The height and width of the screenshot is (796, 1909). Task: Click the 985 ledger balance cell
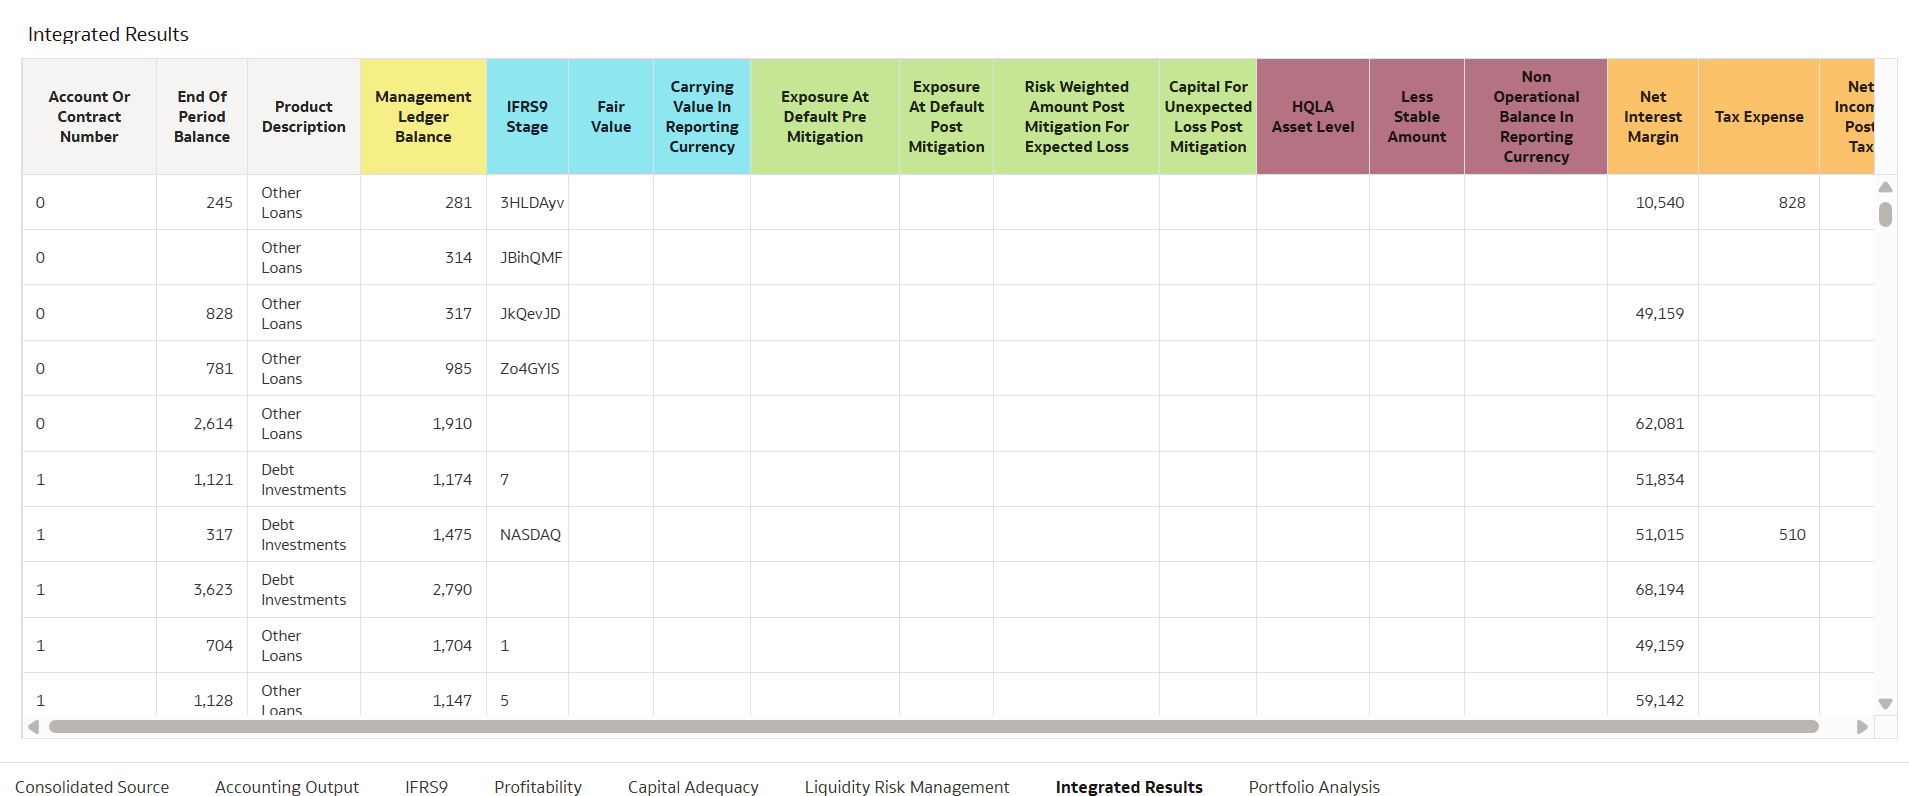click(423, 369)
